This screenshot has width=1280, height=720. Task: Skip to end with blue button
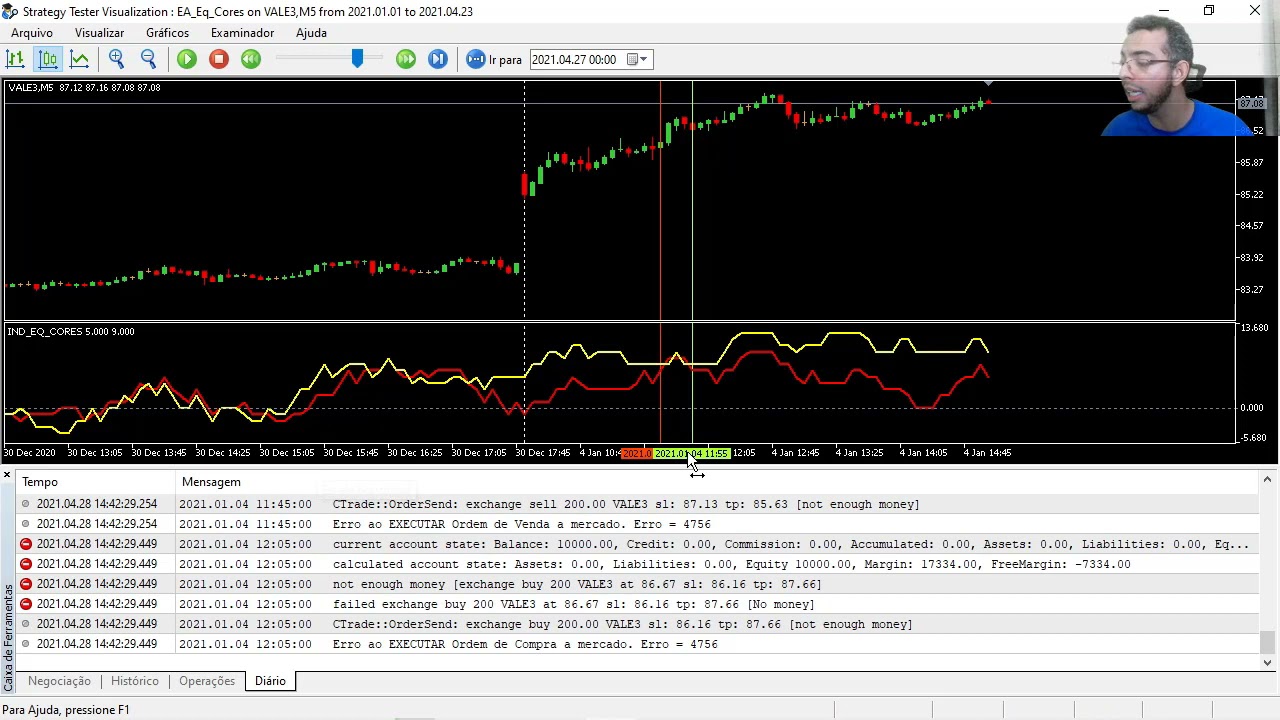tap(438, 59)
